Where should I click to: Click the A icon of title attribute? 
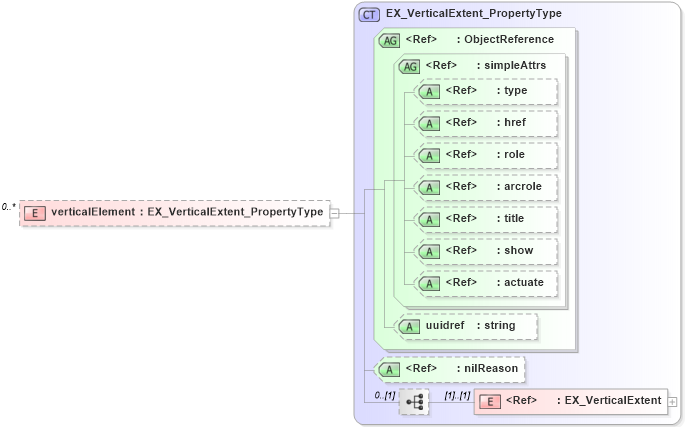[429, 219]
